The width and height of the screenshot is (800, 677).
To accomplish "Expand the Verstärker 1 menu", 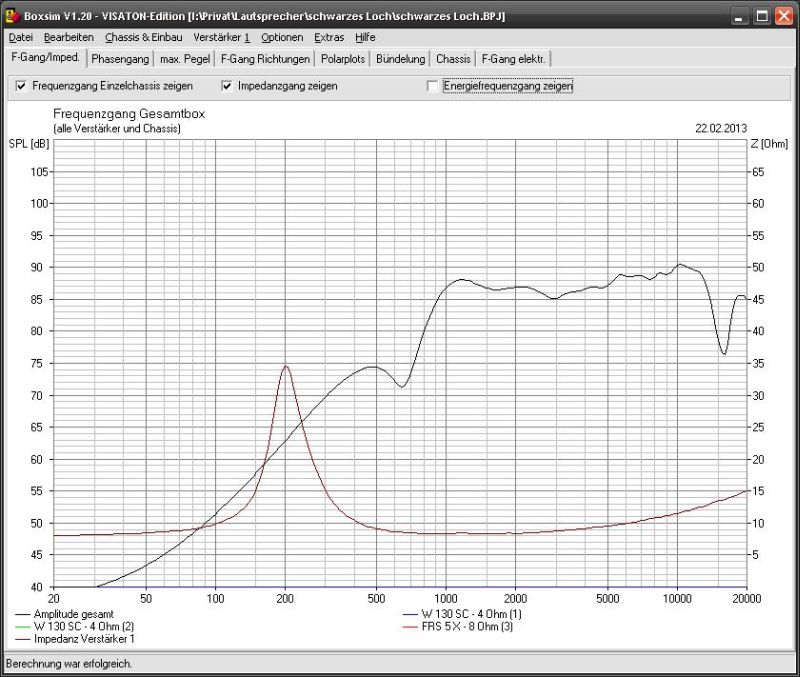I will point(221,37).
